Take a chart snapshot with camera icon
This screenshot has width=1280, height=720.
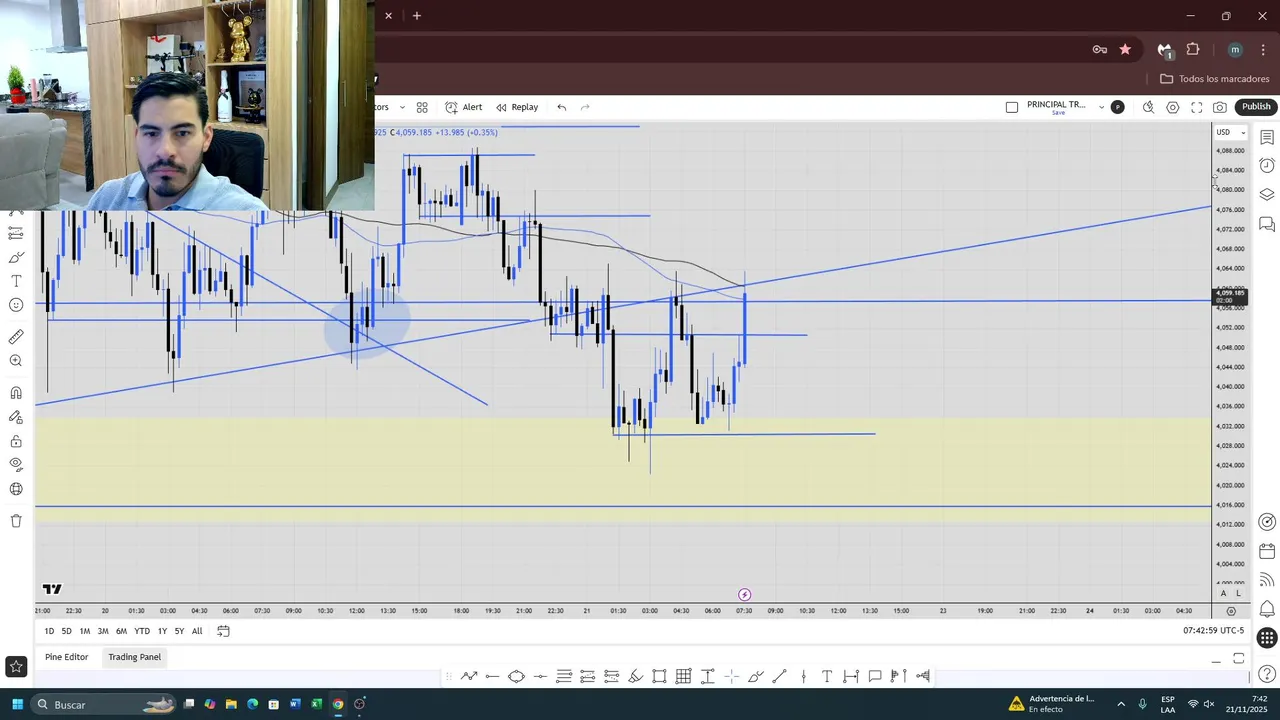(x=1220, y=107)
